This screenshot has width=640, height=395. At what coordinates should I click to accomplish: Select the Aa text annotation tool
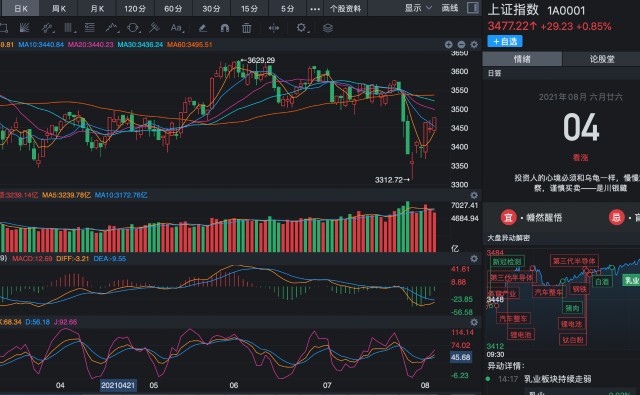[x=176, y=28]
